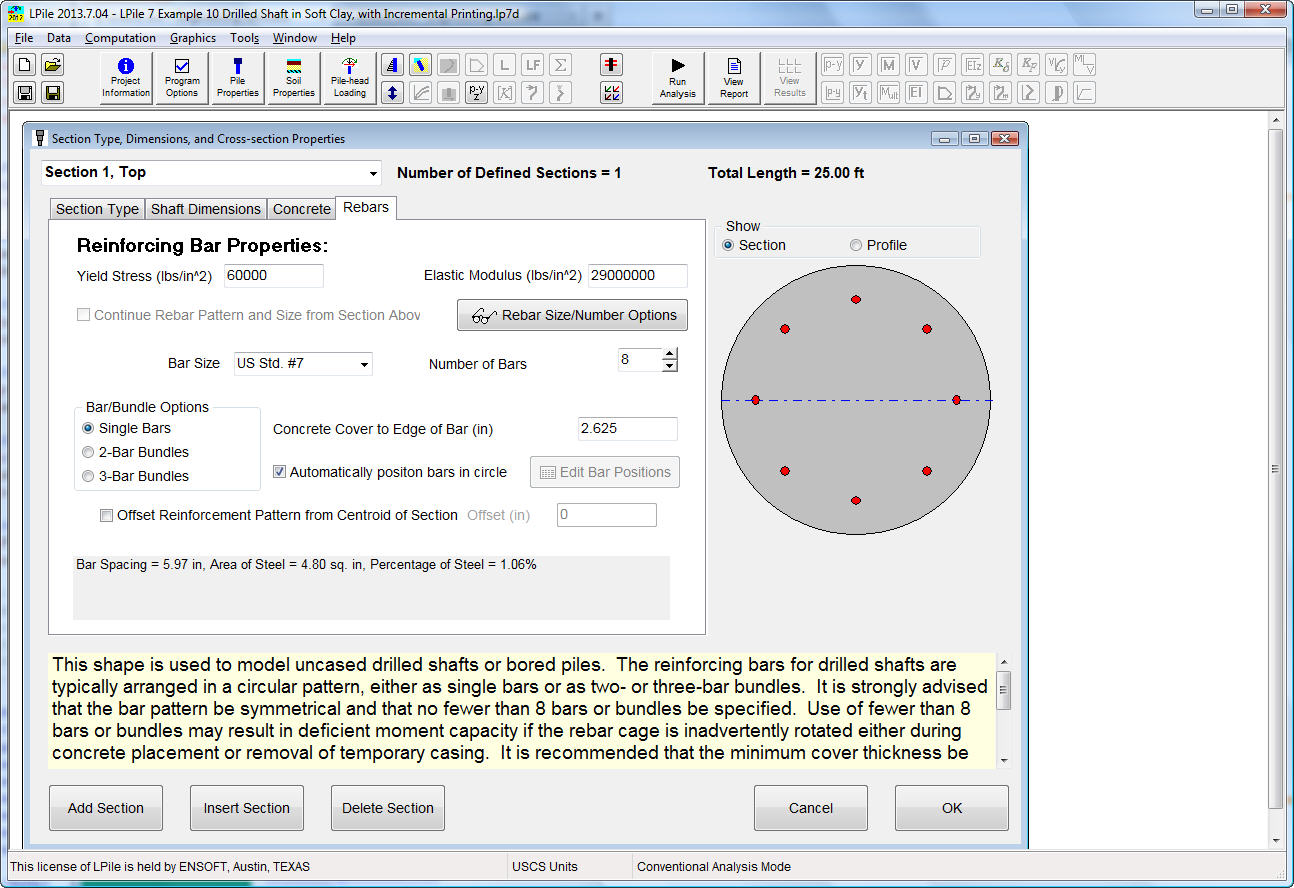This screenshot has height=888, width=1294.
Task: Open the Computation menu
Action: pyautogui.click(x=120, y=38)
